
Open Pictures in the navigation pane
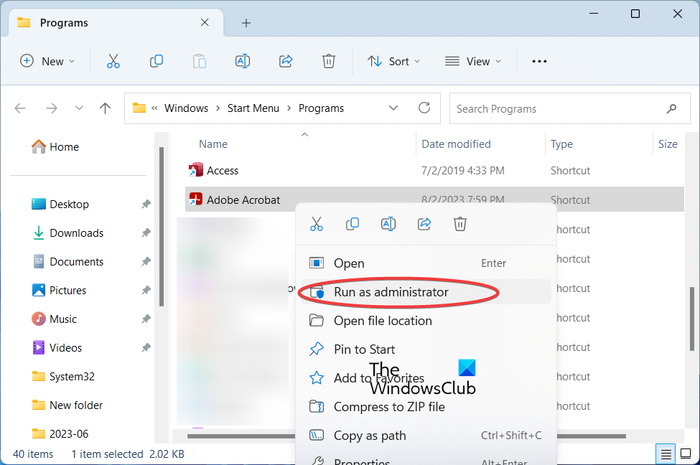point(58,290)
